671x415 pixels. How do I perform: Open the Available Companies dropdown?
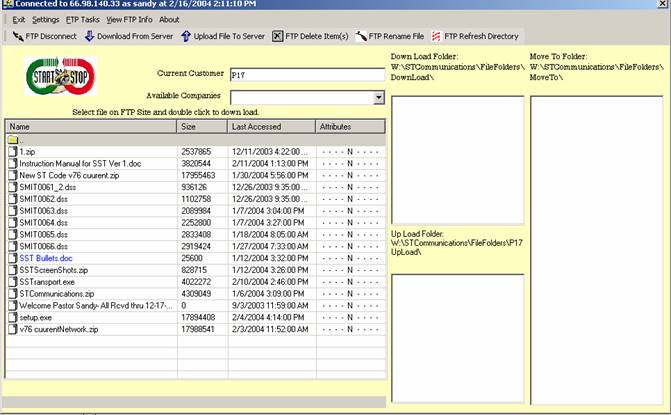(x=379, y=97)
